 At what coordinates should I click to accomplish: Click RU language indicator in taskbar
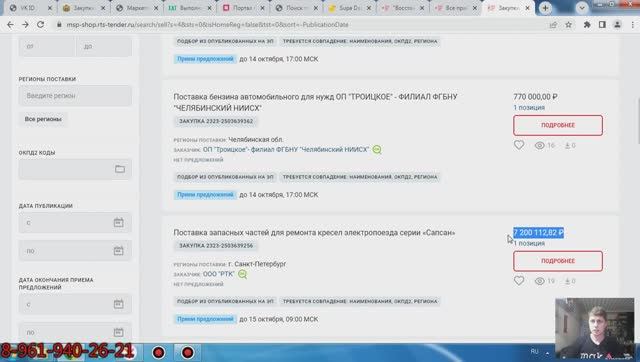[534, 351]
